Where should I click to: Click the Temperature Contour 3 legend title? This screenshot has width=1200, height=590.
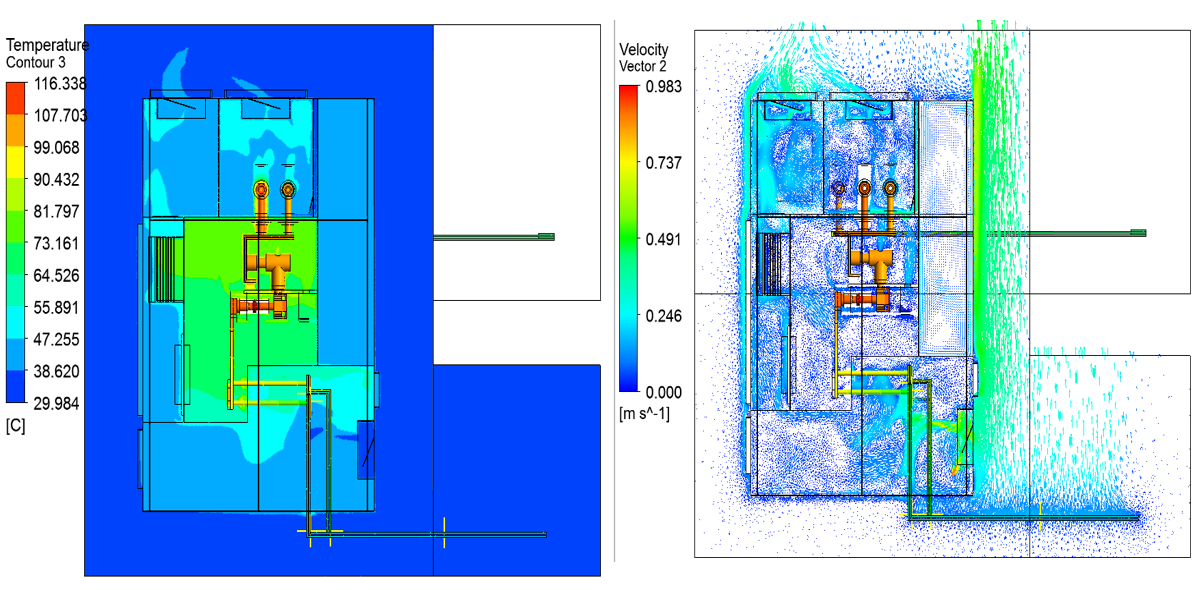[x=45, y=52]
